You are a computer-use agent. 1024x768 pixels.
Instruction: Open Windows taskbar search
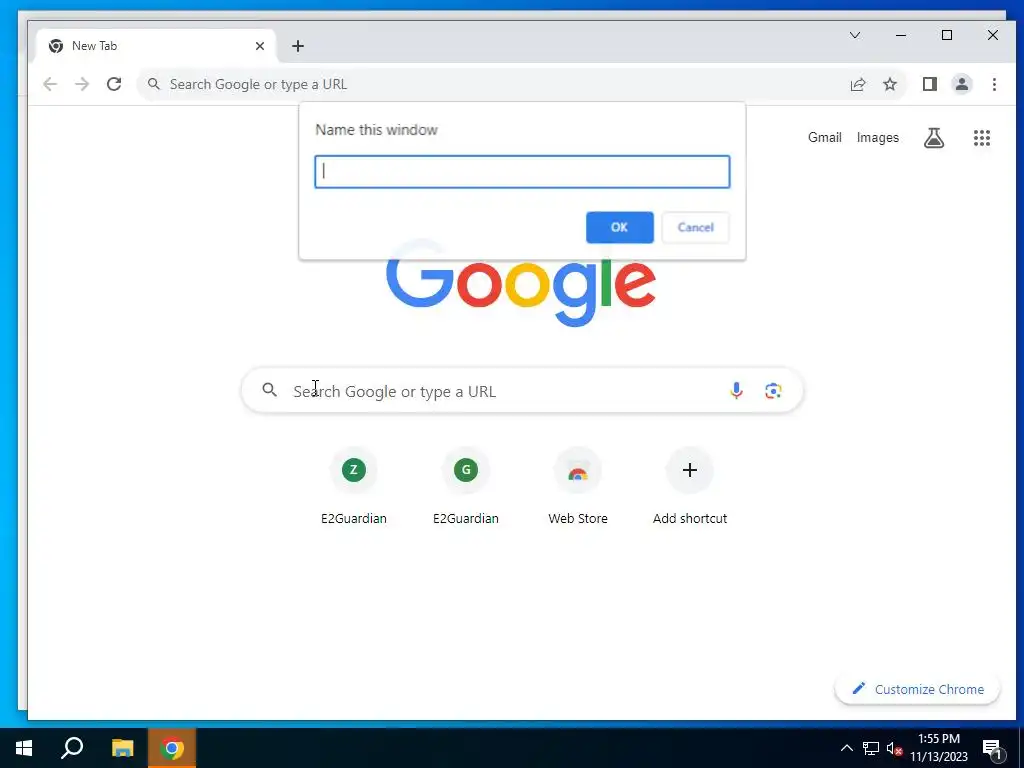click(72, 748)
